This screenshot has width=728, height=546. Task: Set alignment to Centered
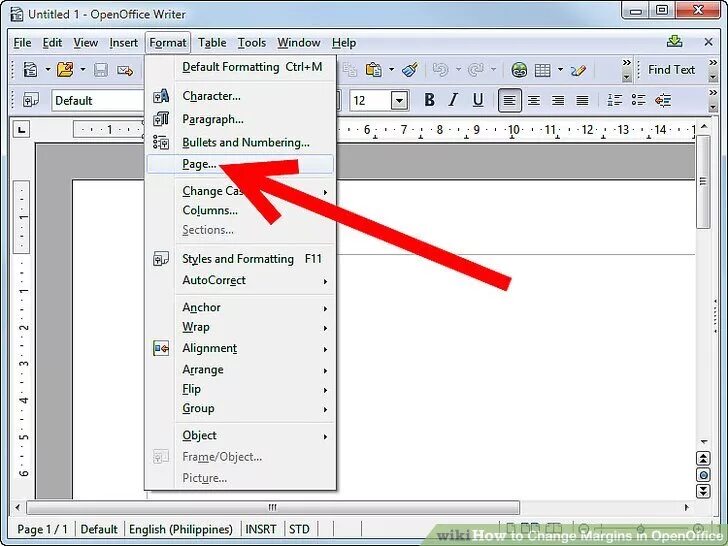click(x=534, y=100)
